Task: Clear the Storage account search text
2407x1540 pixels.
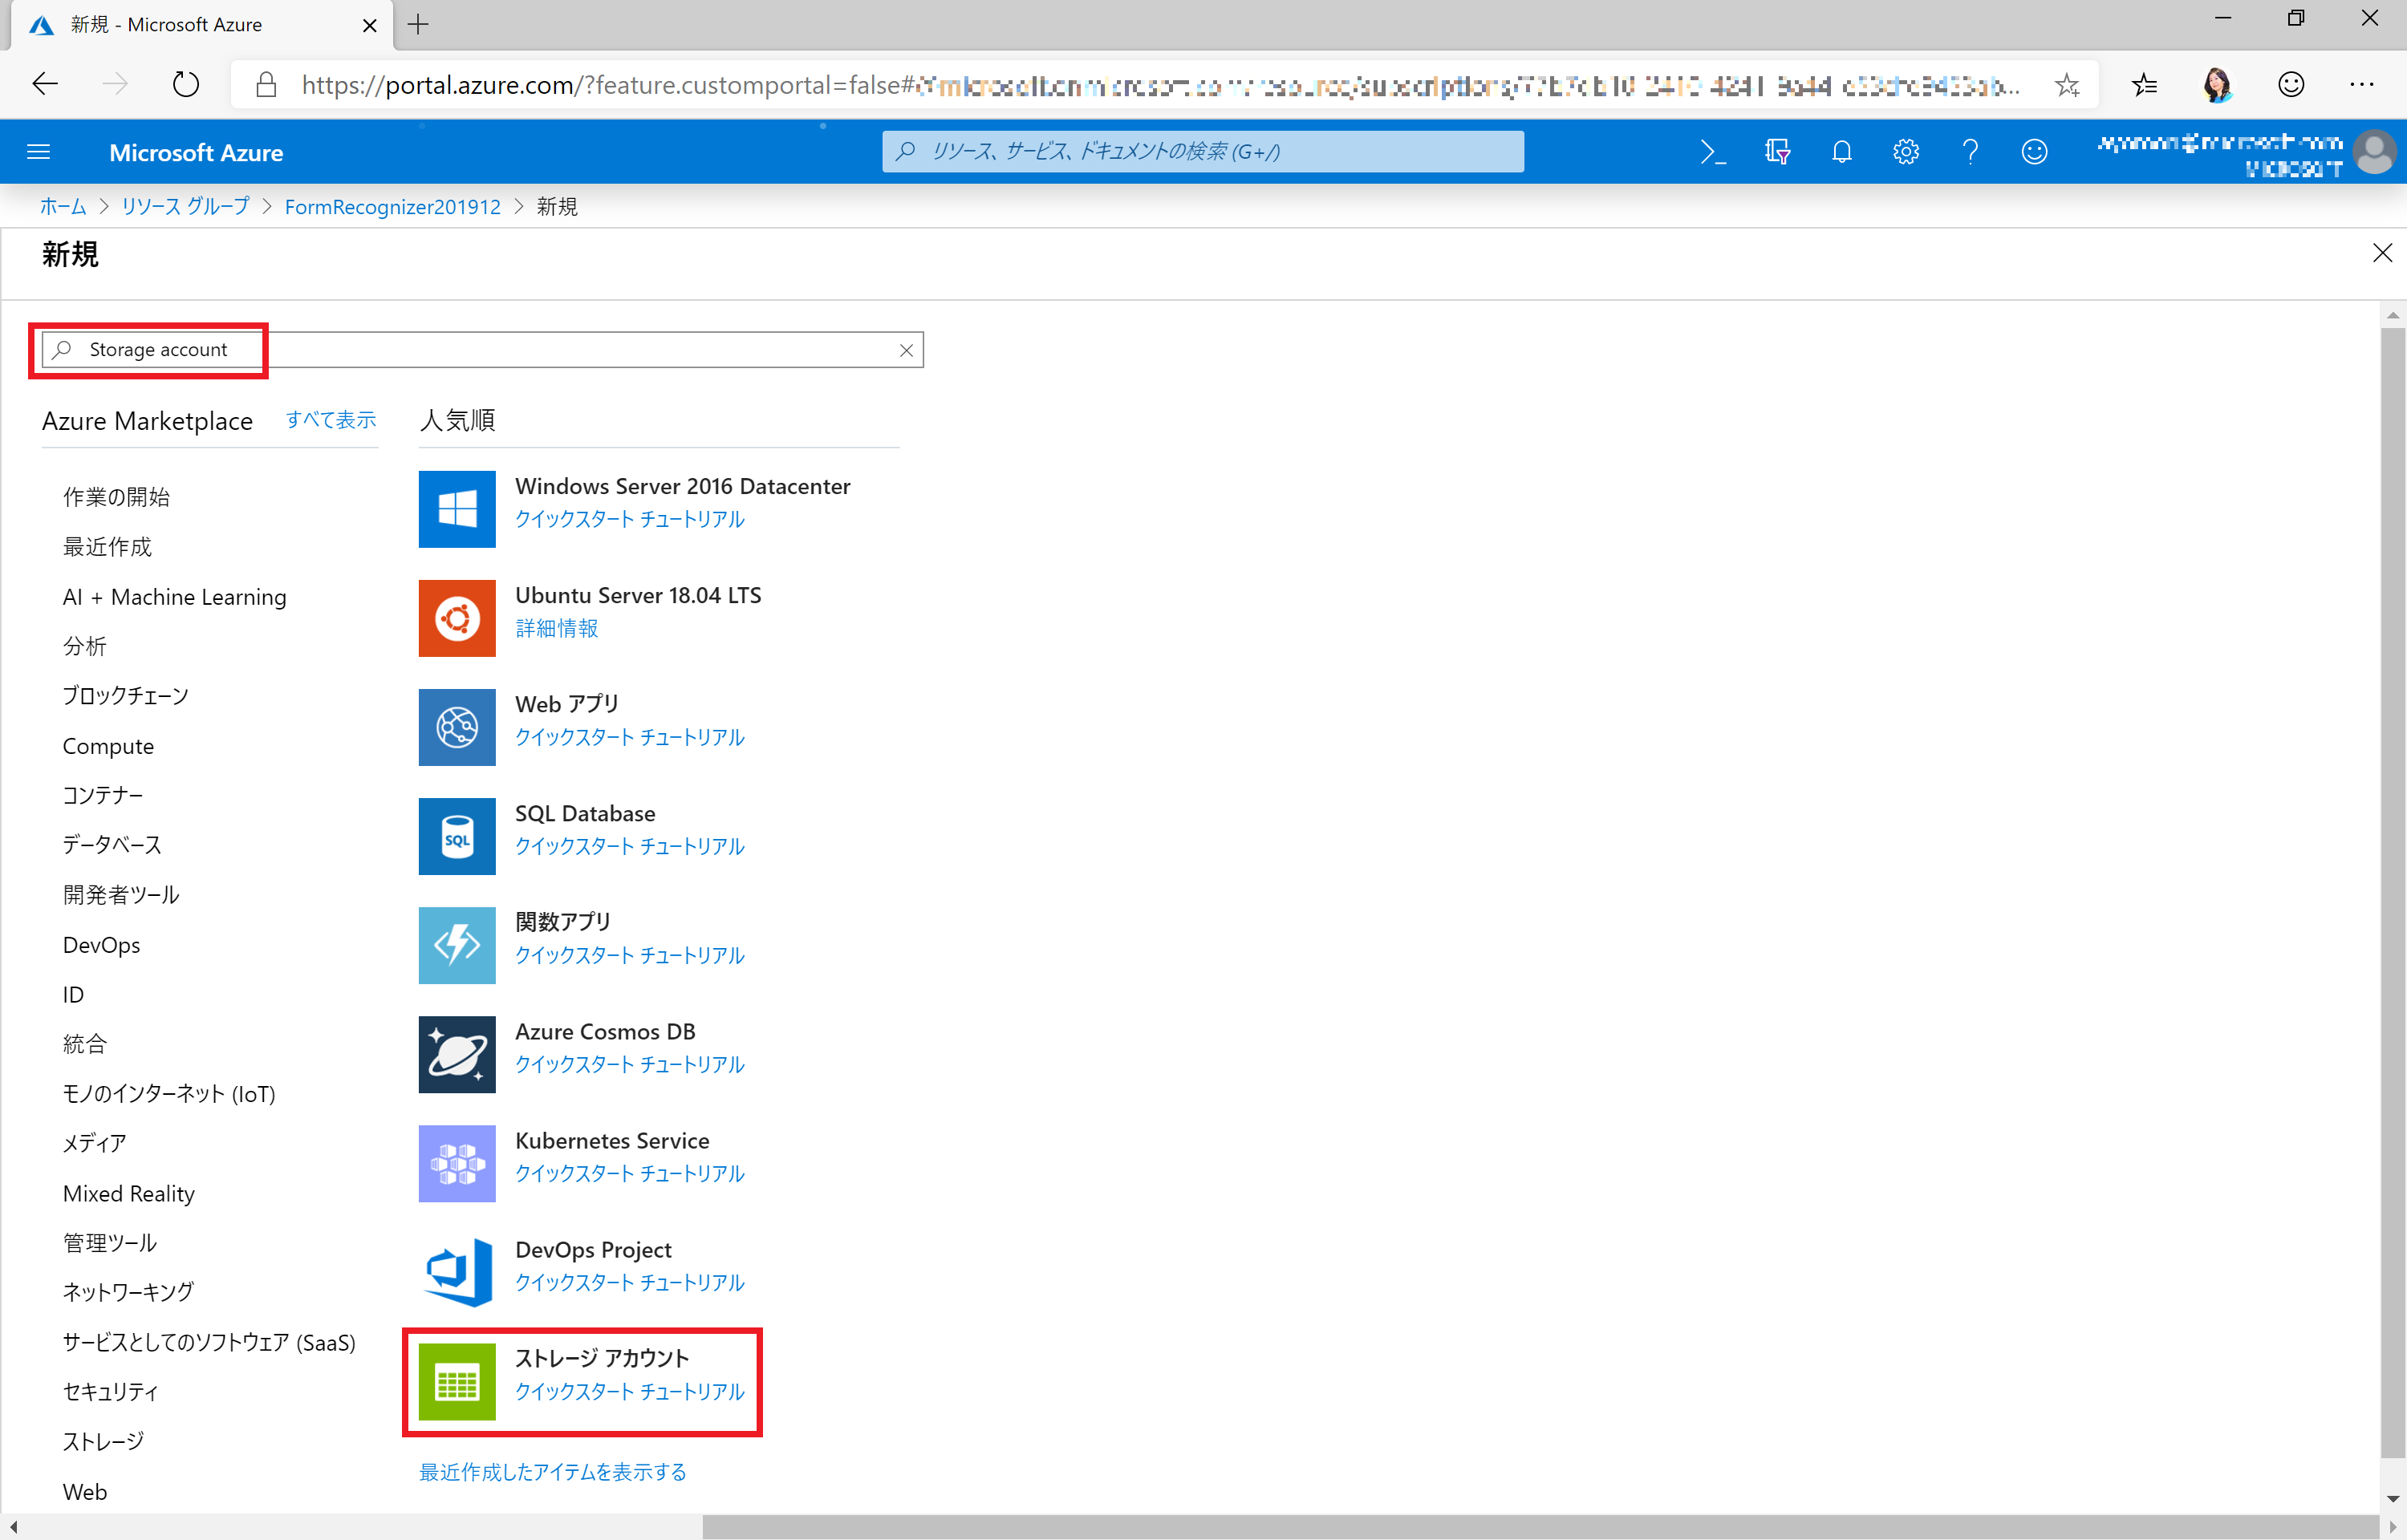Action: tap(906, 350)
